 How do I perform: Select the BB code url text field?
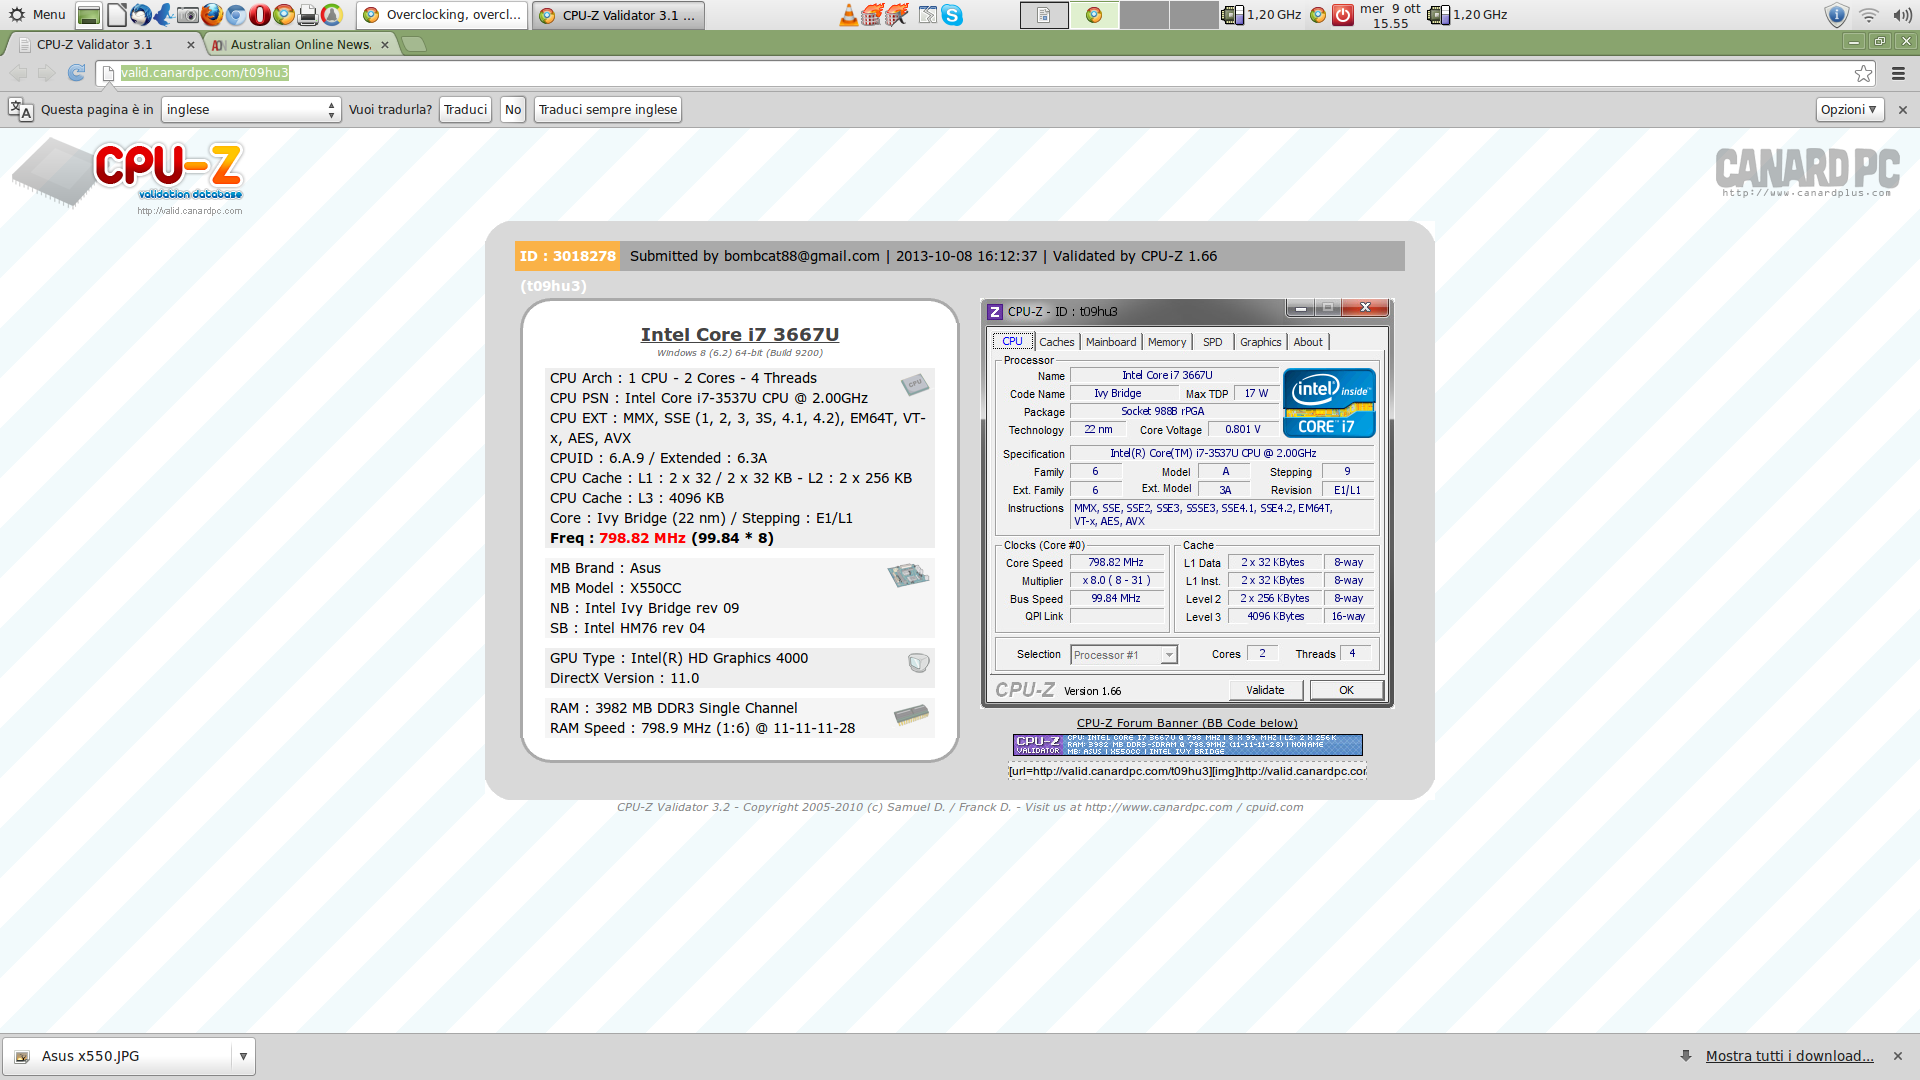click(1187, 771)
